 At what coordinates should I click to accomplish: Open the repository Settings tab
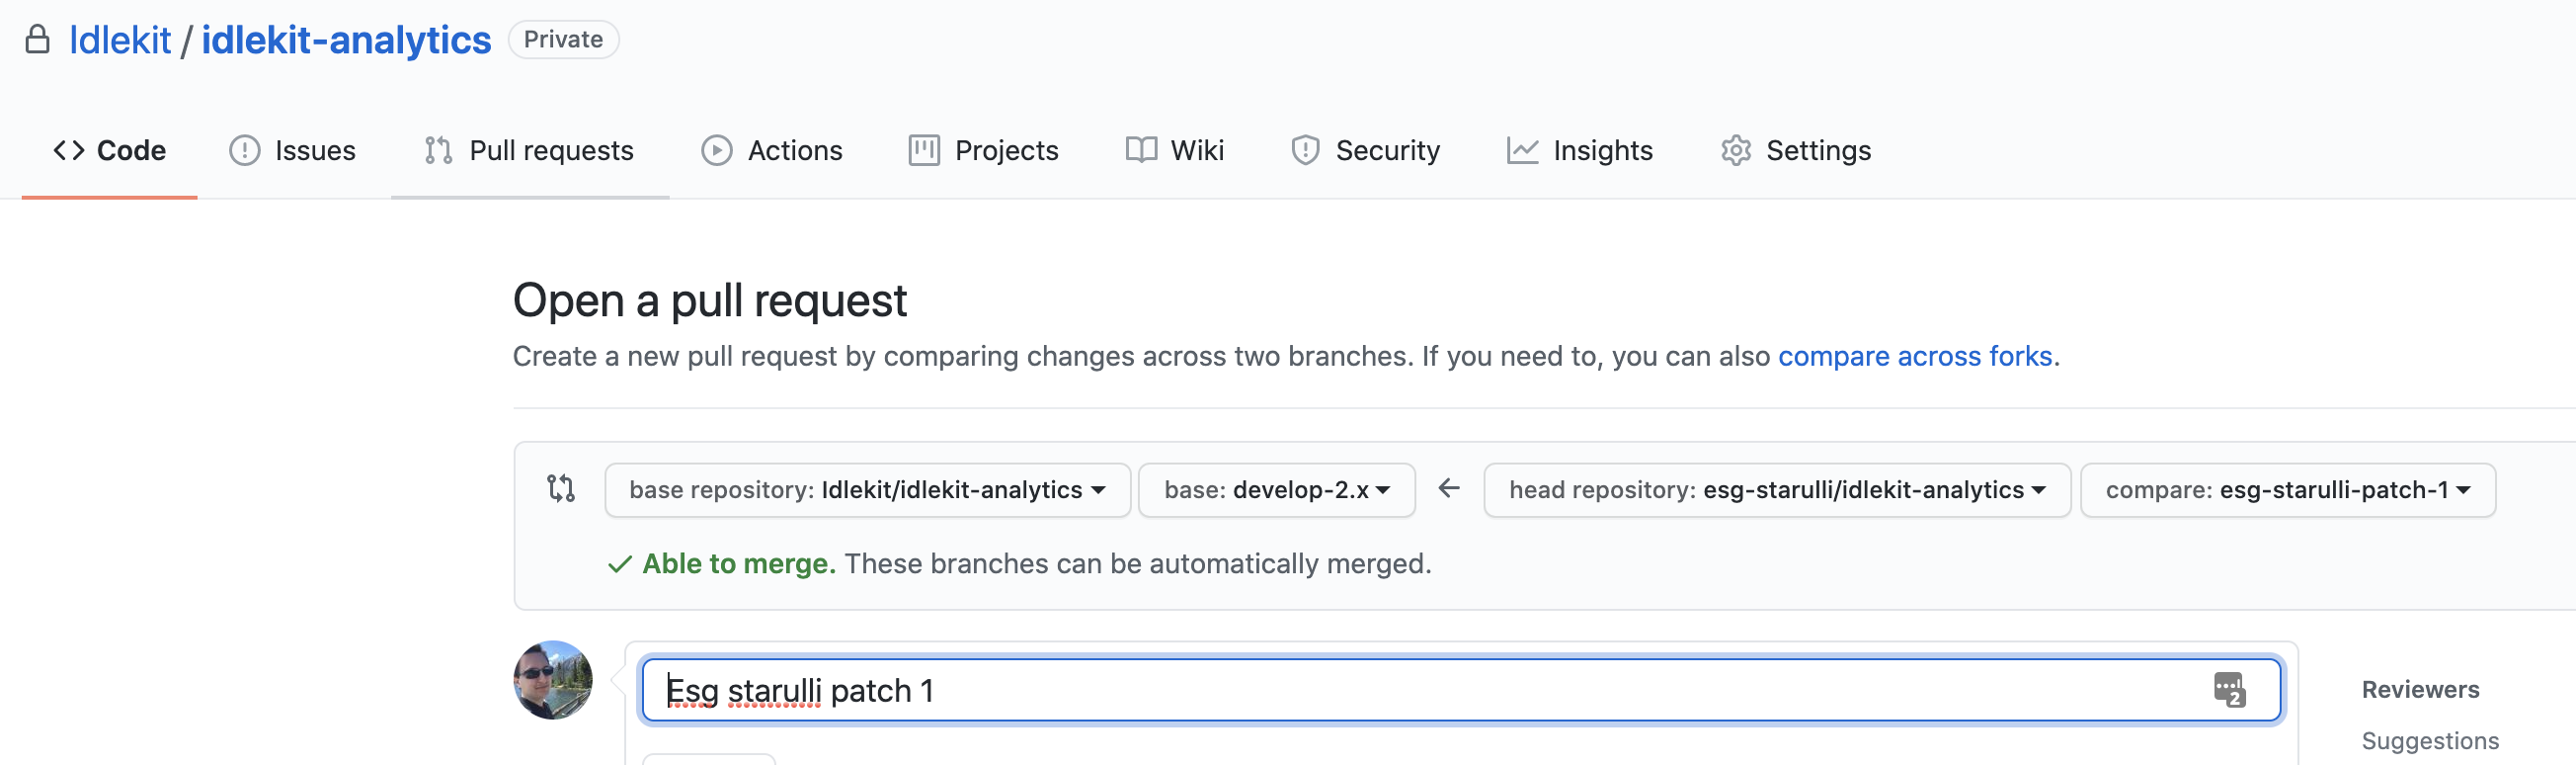(x=1795, y=150)
